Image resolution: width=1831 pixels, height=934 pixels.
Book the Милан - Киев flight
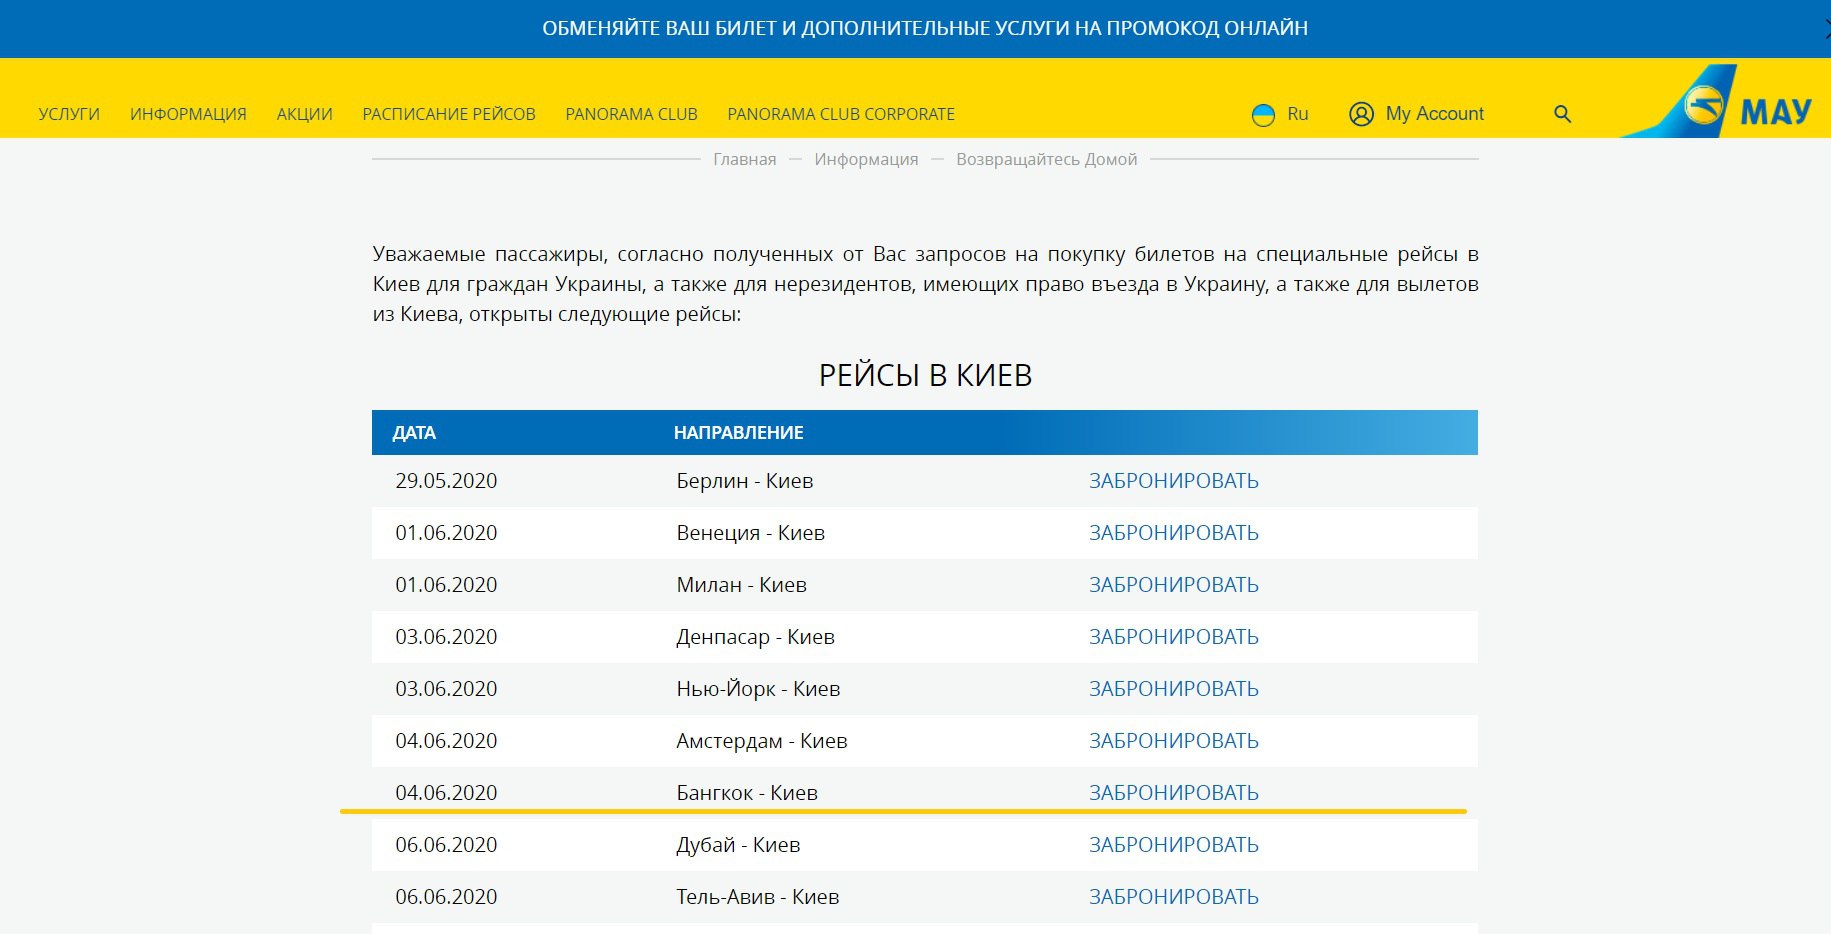tap(1173, 585)
